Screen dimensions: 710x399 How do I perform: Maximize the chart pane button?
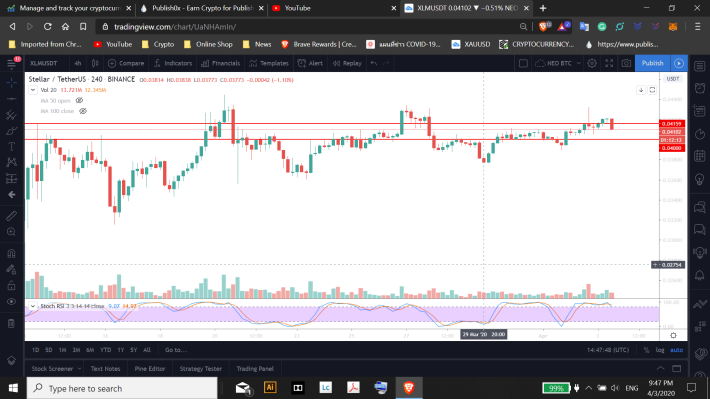click(x=652, y=90)
